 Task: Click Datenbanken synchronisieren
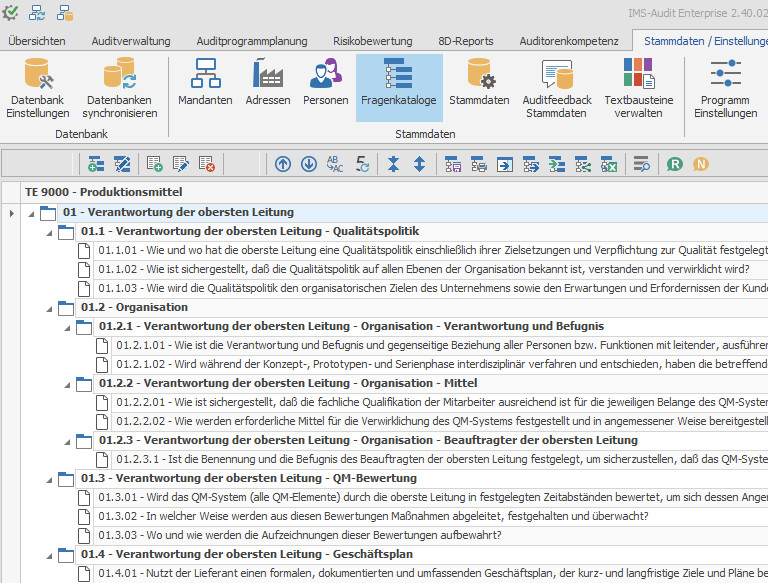[x=120, y=88]
